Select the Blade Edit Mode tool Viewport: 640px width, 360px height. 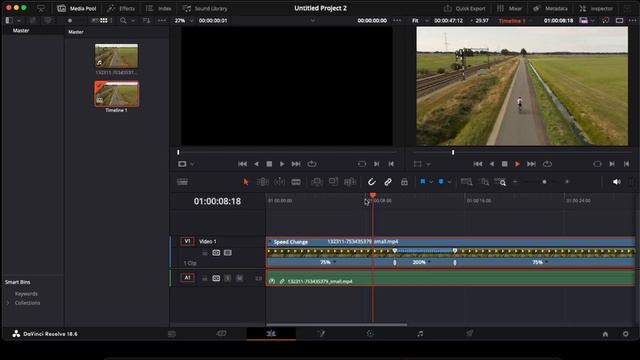coord(296,182)
